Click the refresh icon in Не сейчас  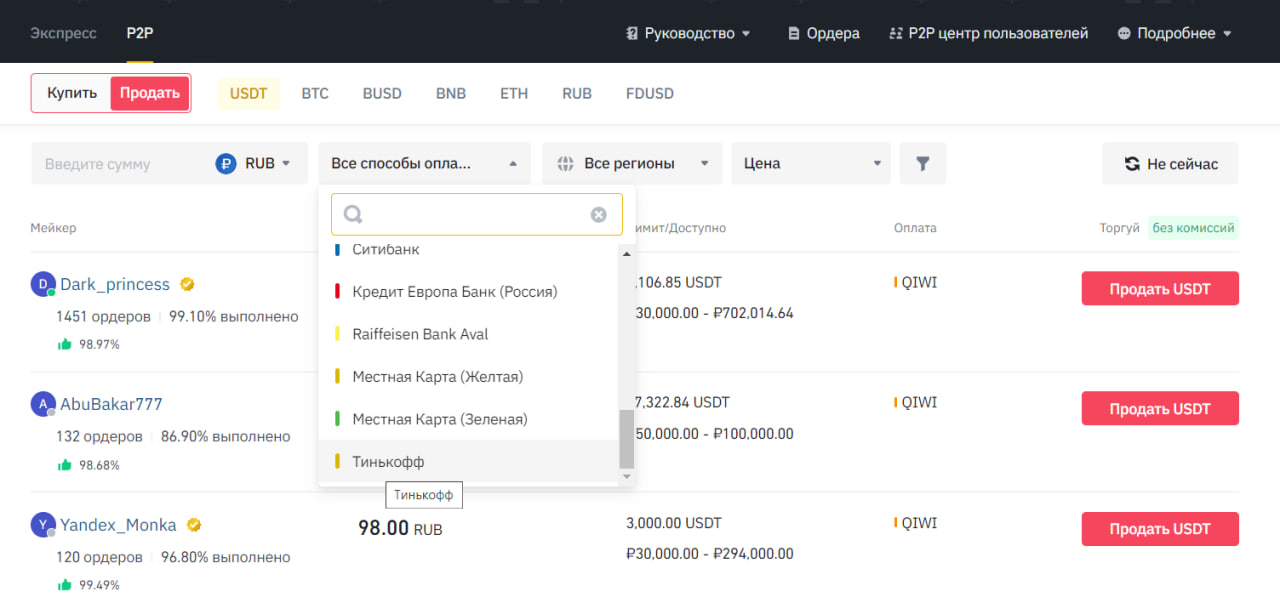(1132, 164)
